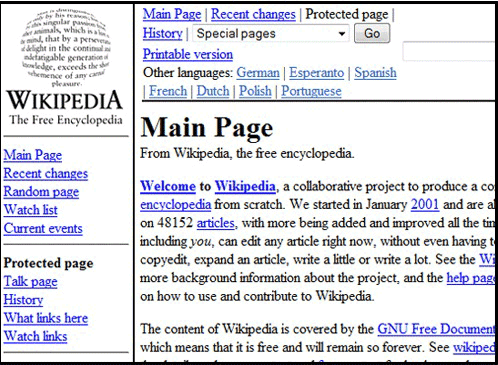Open Recent changes in the sidebar

tap(46, 174)
